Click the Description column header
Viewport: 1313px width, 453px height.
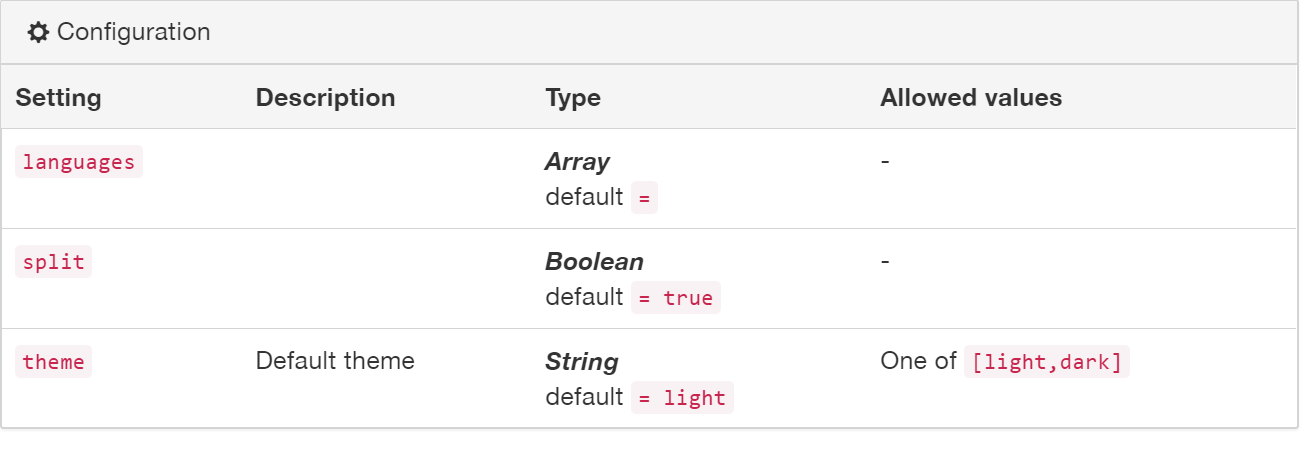(x=325, y=98)
